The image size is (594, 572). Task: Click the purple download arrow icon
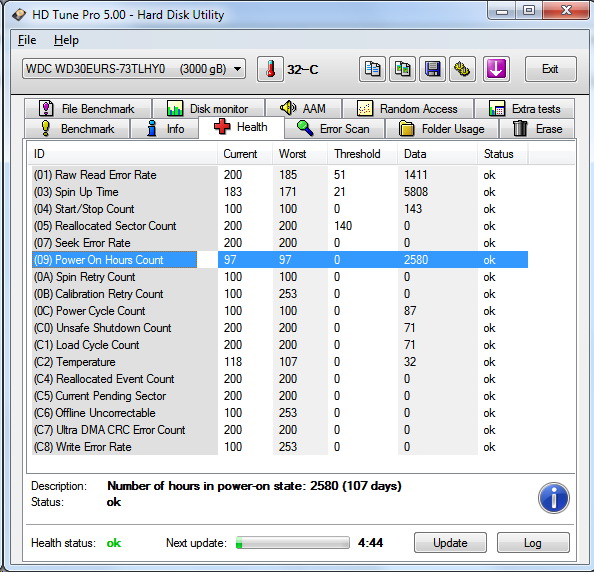(496, 69)
